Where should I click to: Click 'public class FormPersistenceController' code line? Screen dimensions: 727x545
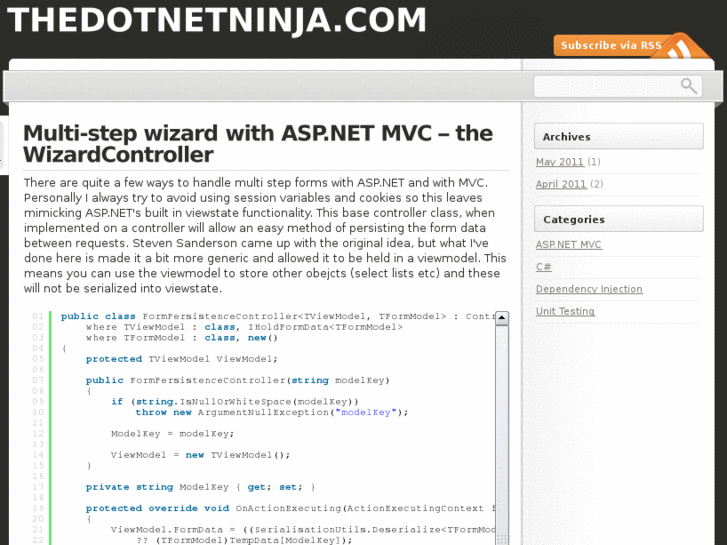click(x=277, y=316)
